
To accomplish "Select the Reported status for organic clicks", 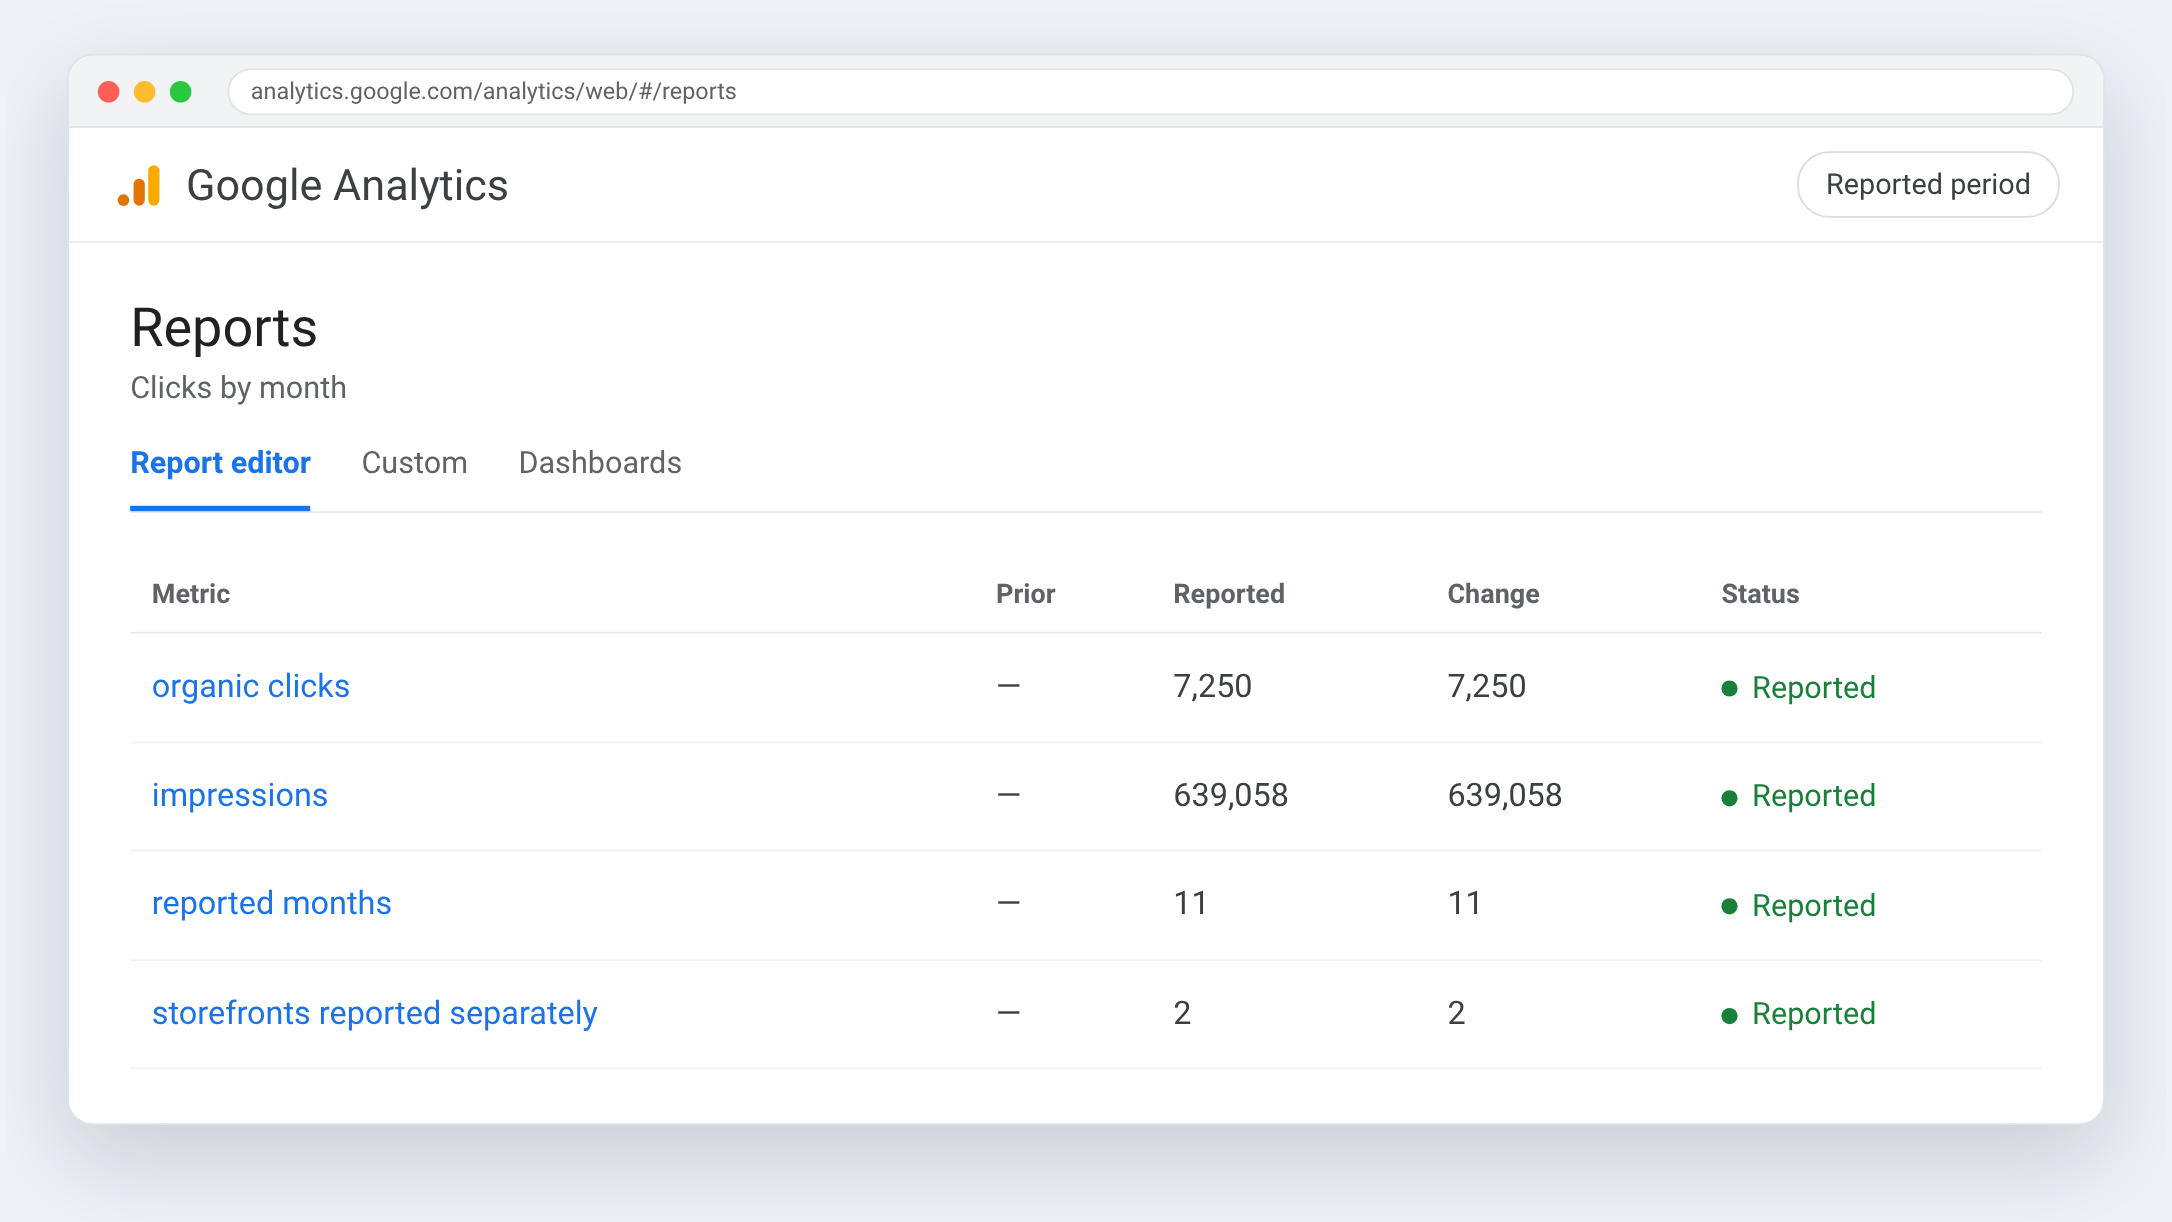I will (1798, 688).
